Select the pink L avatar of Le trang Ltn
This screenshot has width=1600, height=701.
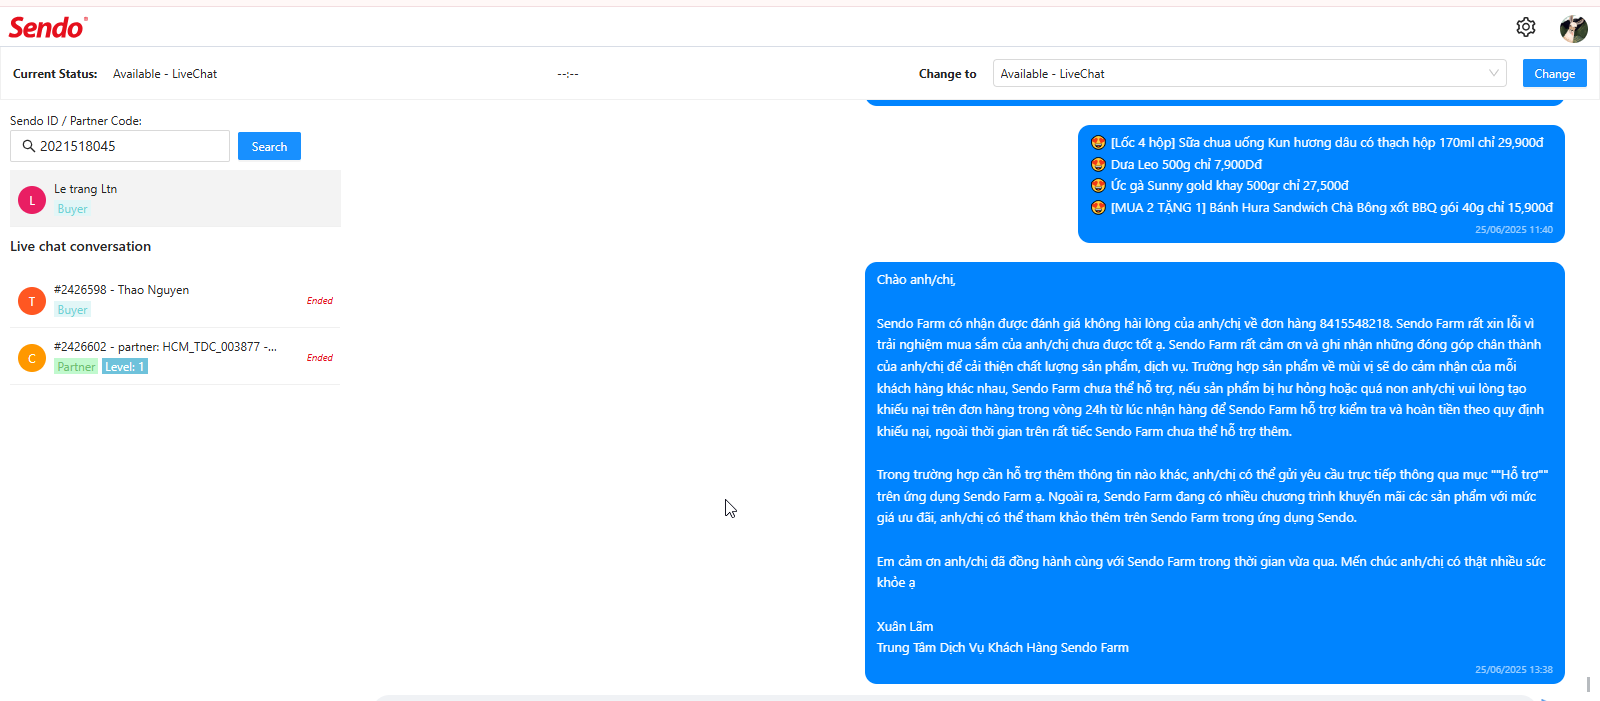point(32,200)
